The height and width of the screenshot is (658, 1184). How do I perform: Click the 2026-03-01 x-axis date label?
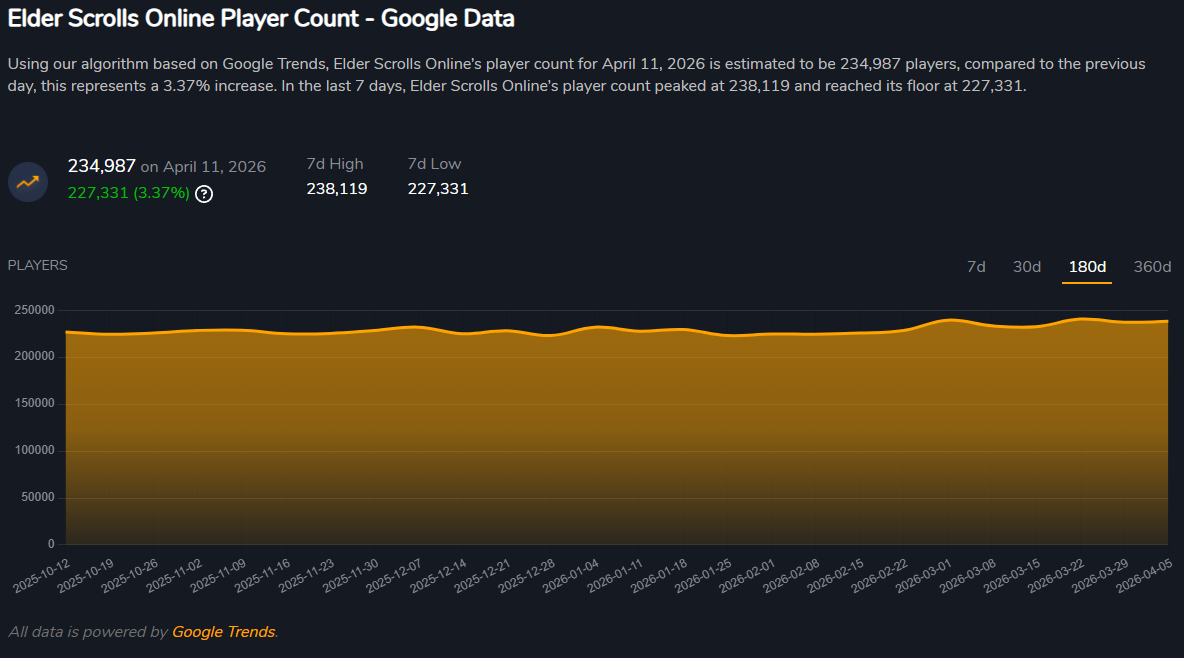tap(924, 575)
